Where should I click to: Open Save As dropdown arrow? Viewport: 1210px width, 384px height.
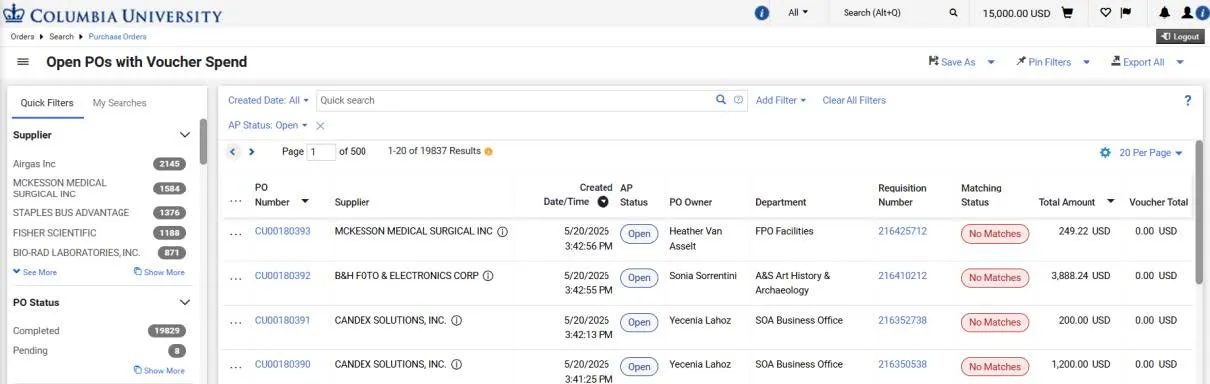[991, 62]
